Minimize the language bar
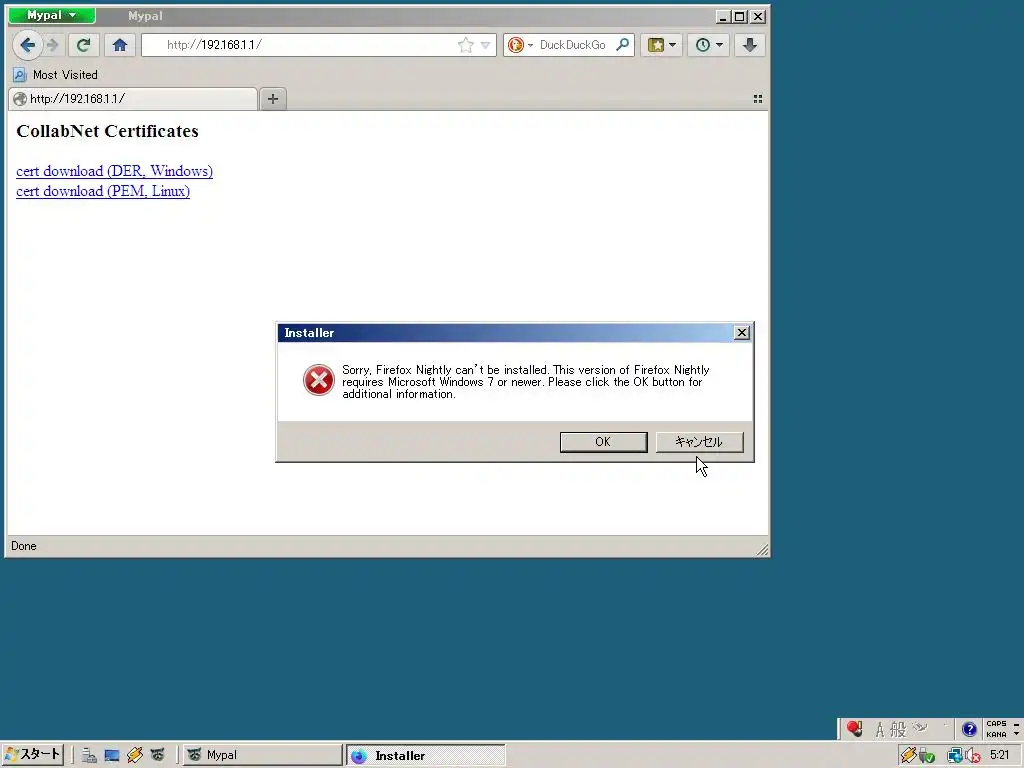This screenshot has width=1024, height=768. (1016, 724)
